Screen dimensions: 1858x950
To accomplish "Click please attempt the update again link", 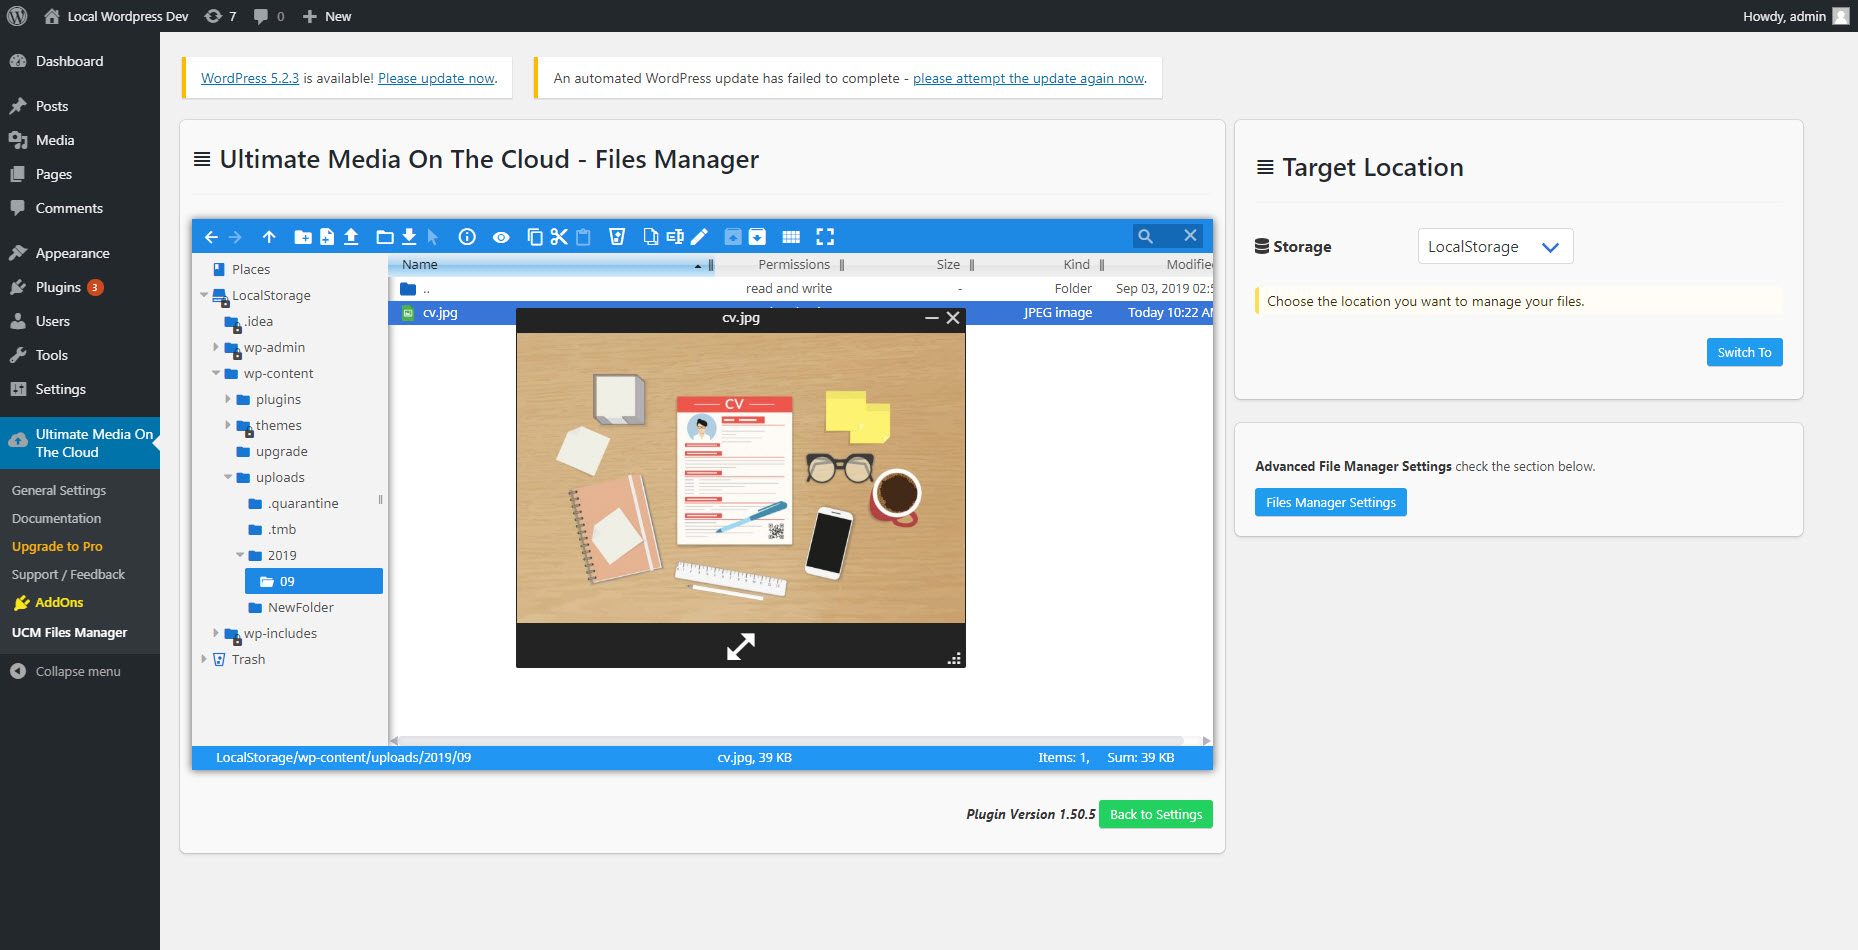I will tap(1028, 78).
